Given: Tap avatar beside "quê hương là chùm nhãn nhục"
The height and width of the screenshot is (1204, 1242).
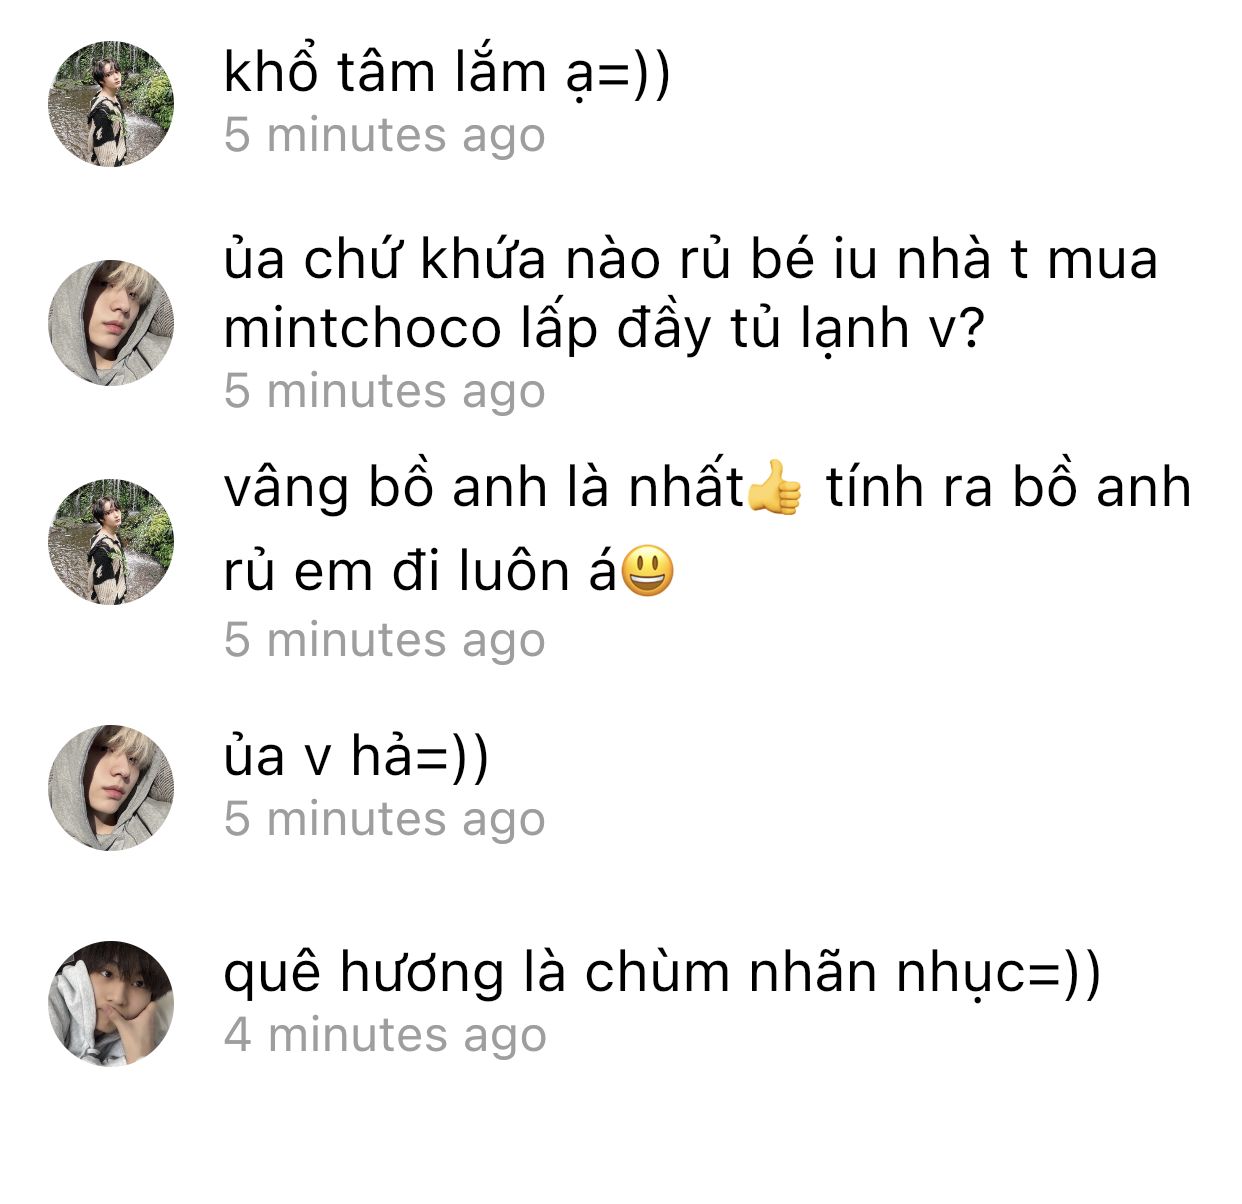Looking at the screenshot, I should point(111,1003).
